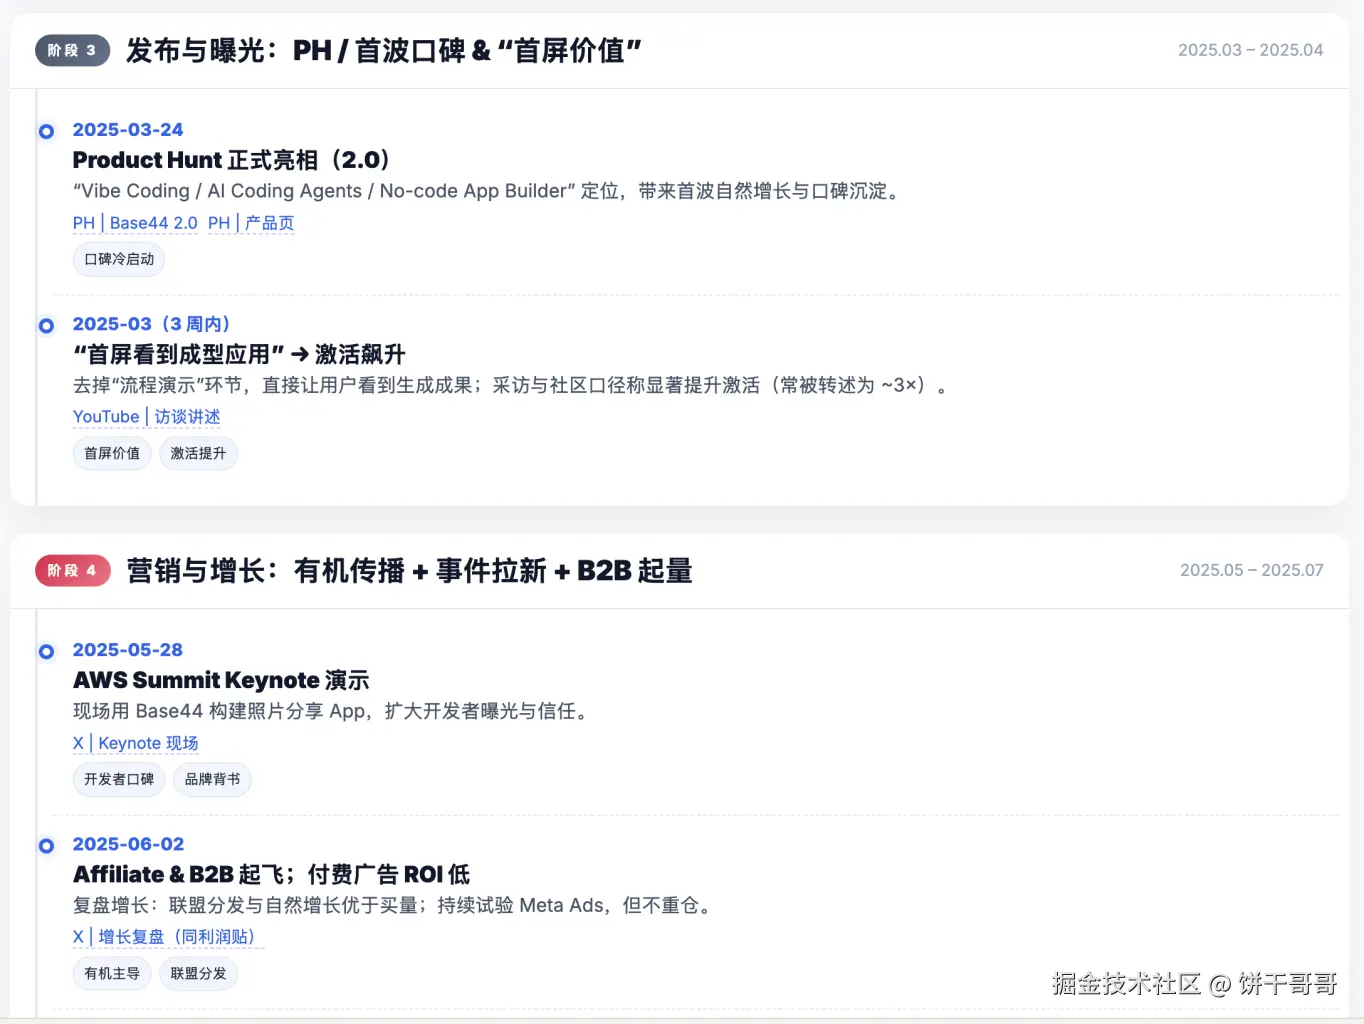This screenshot has width=1364, height=1024.
Task: Open the "PH | Base44 2.0" link
Action: pyautogui.click(x=135, y=223)
